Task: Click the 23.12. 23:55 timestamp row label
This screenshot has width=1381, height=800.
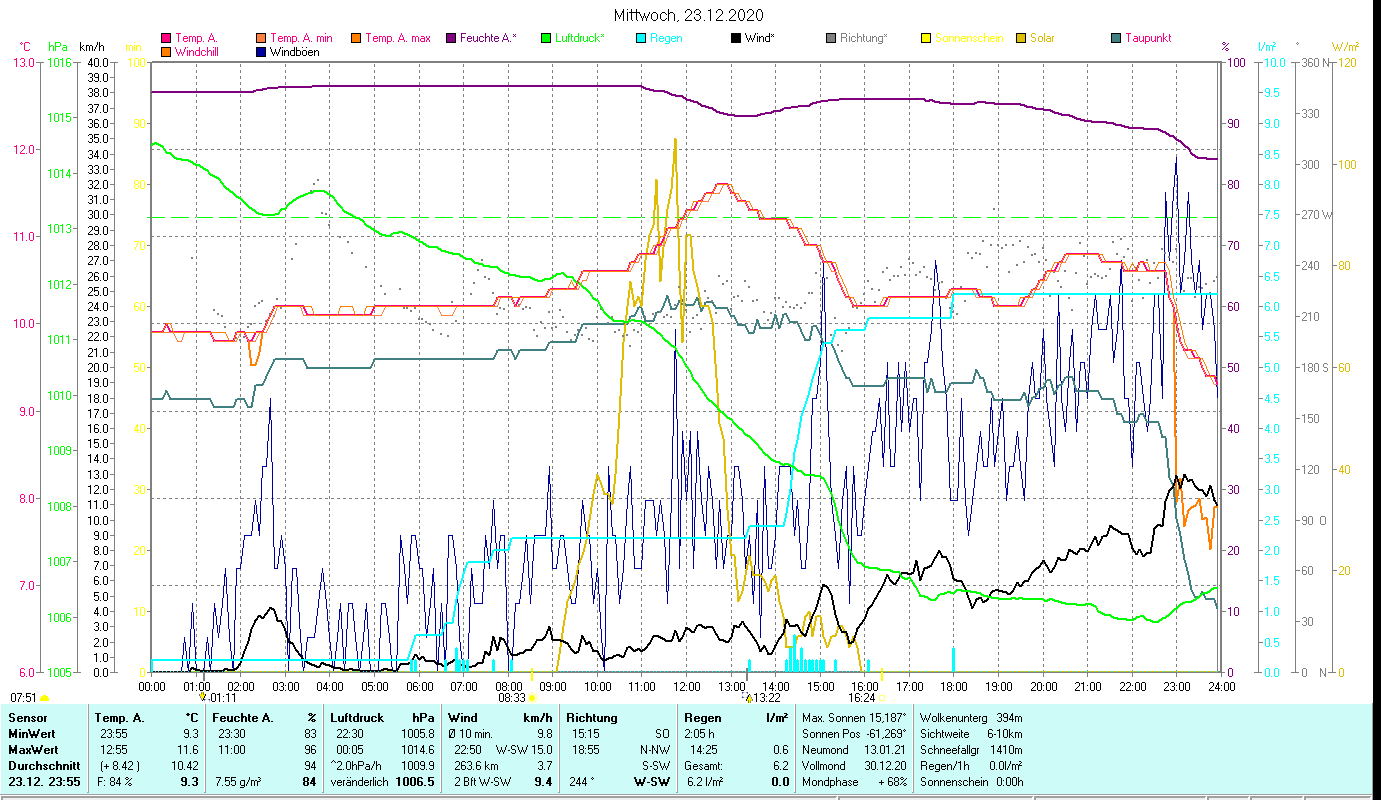Action: 46,782
